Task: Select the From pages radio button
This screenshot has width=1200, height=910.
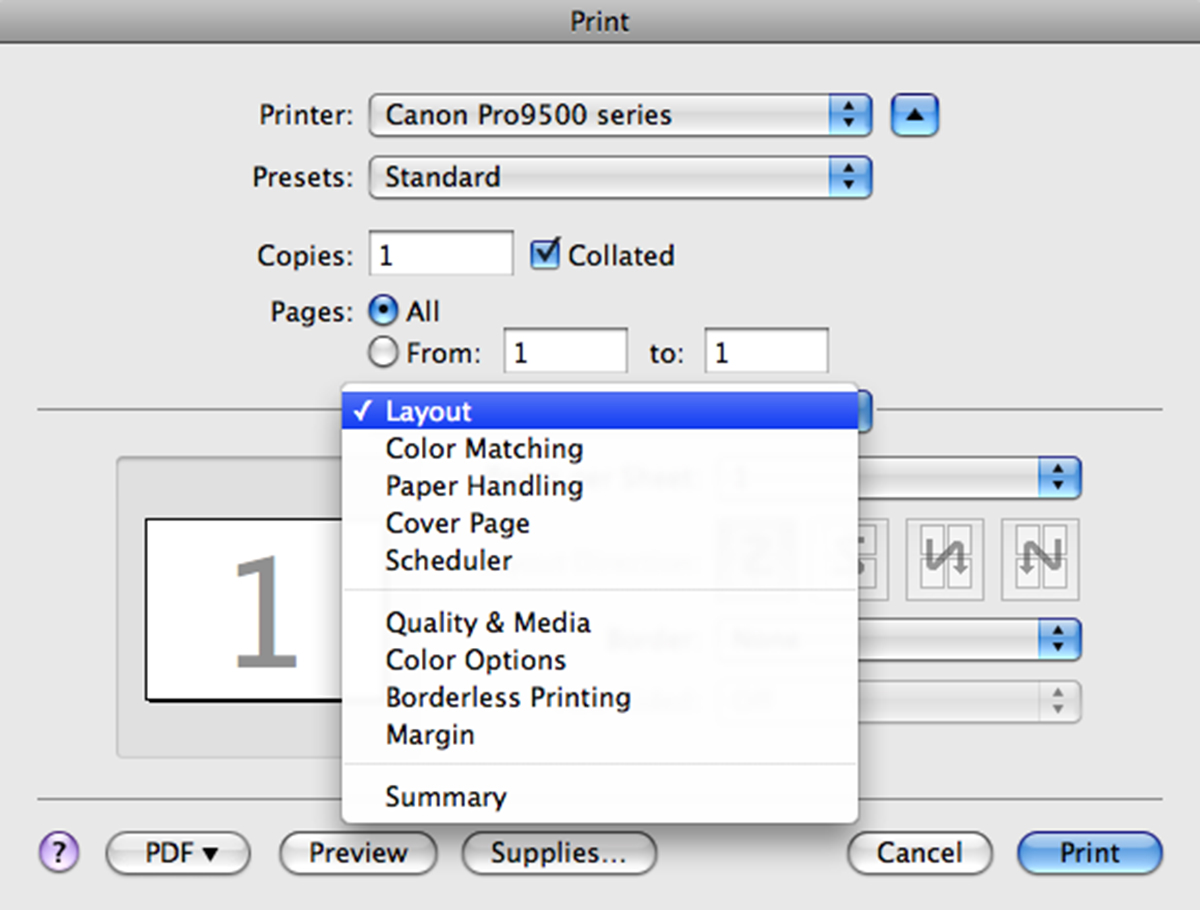Action: [383, 352]
